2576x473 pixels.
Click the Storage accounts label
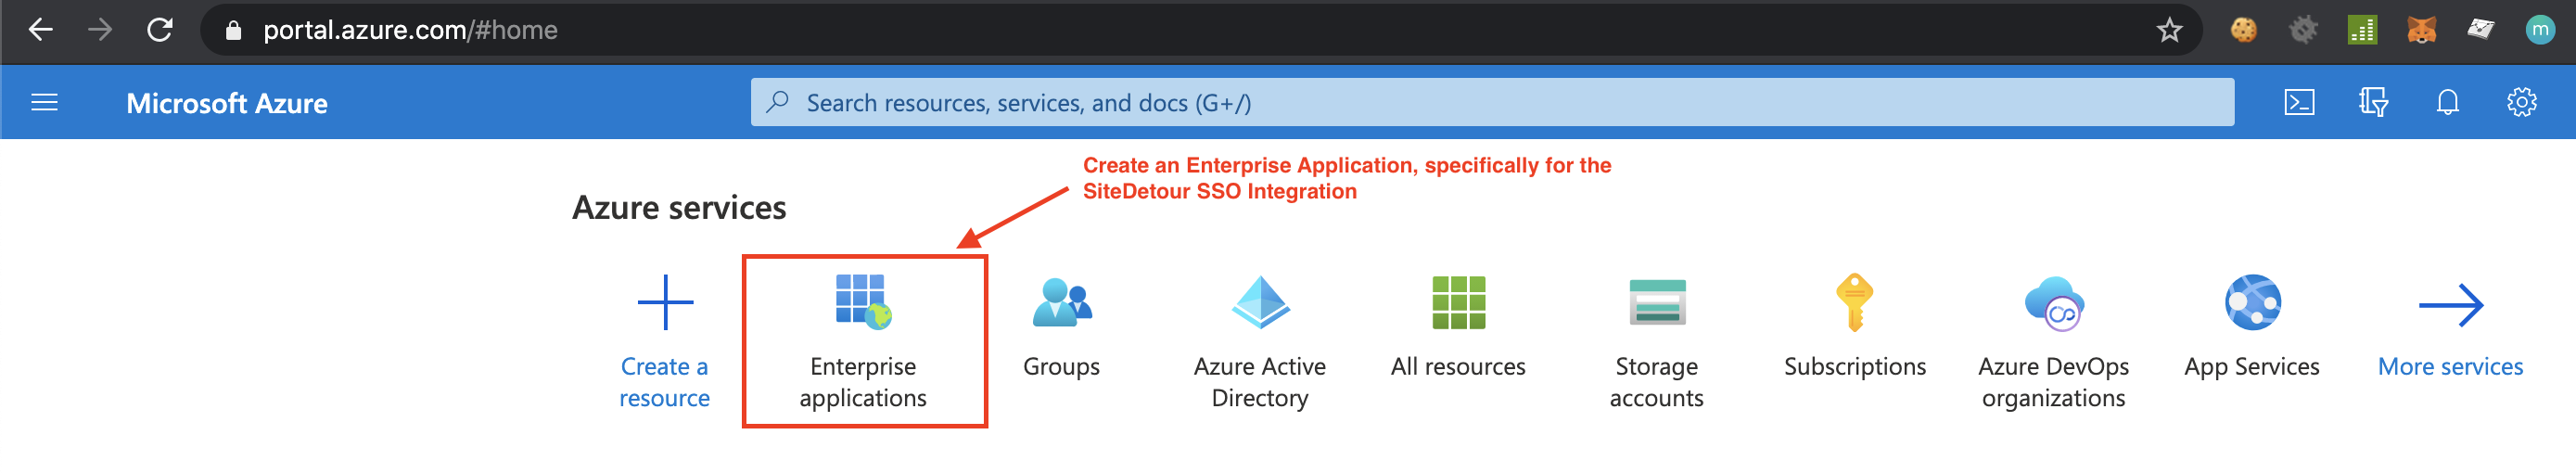click(x=1657, y=382)
